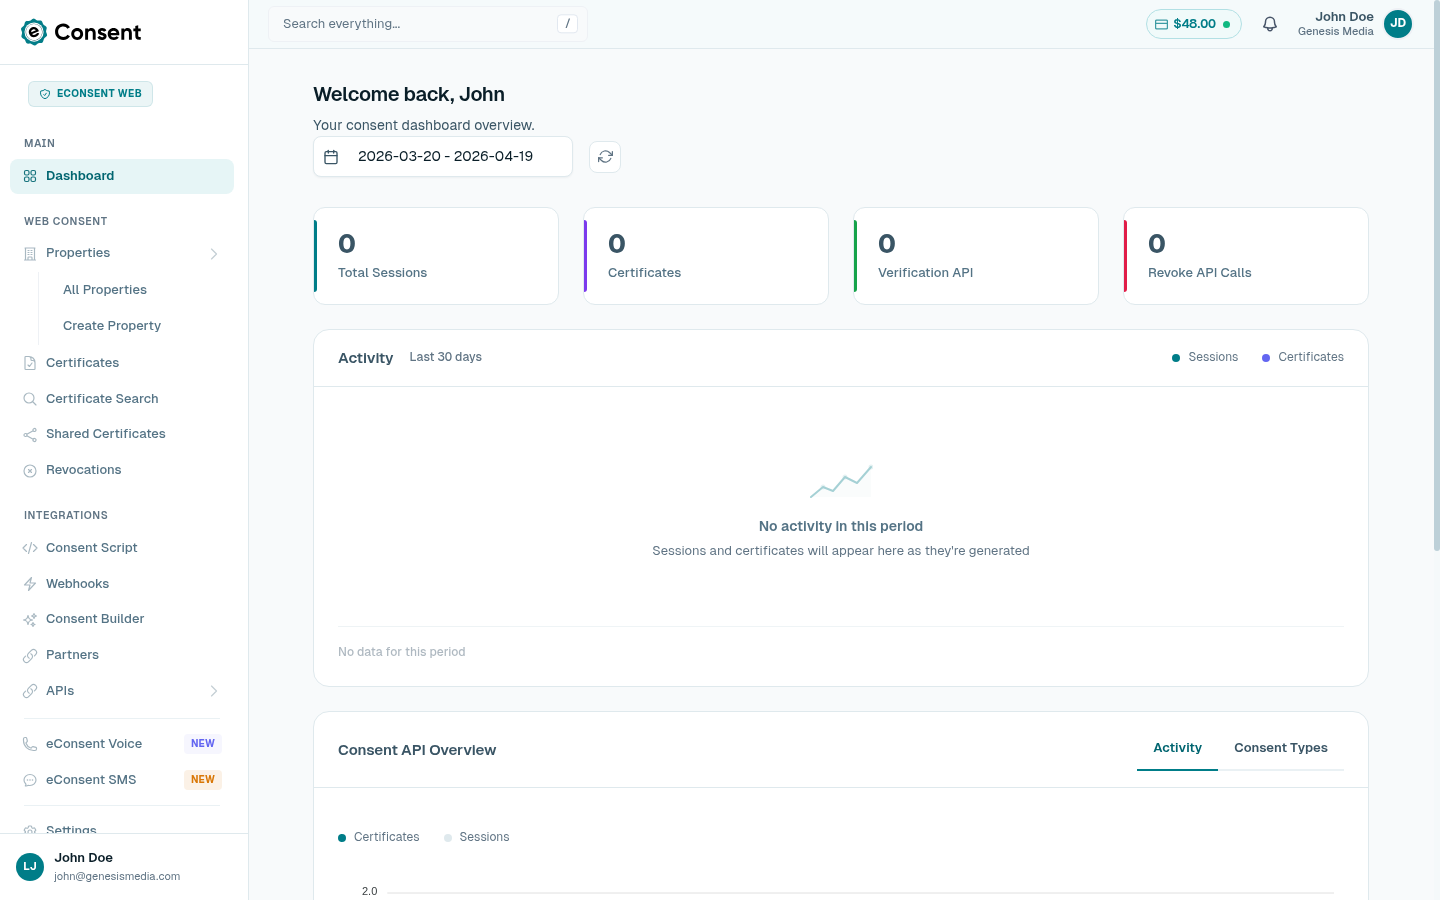The image size is (1440, 900).
Task: Click the shield icon in ECONSENT WEB badge
Action: coord(45,94)
